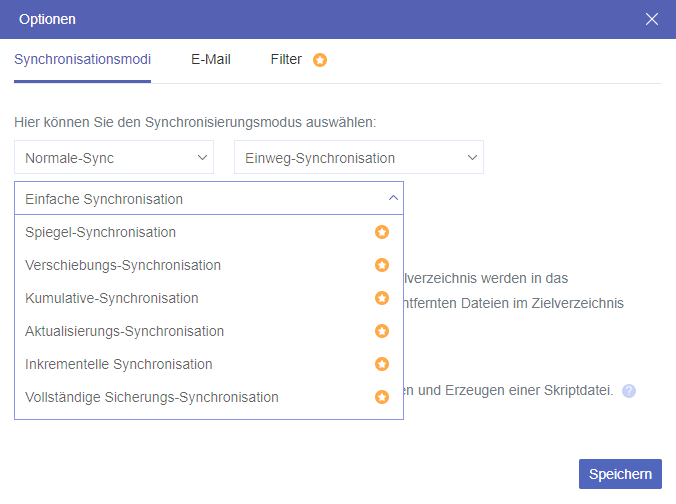The height and width of the screenshot is (504, 676).
Task: Click premium star icon beside Kumulative-Synchronisation
Action: click(x=381, y=298)
